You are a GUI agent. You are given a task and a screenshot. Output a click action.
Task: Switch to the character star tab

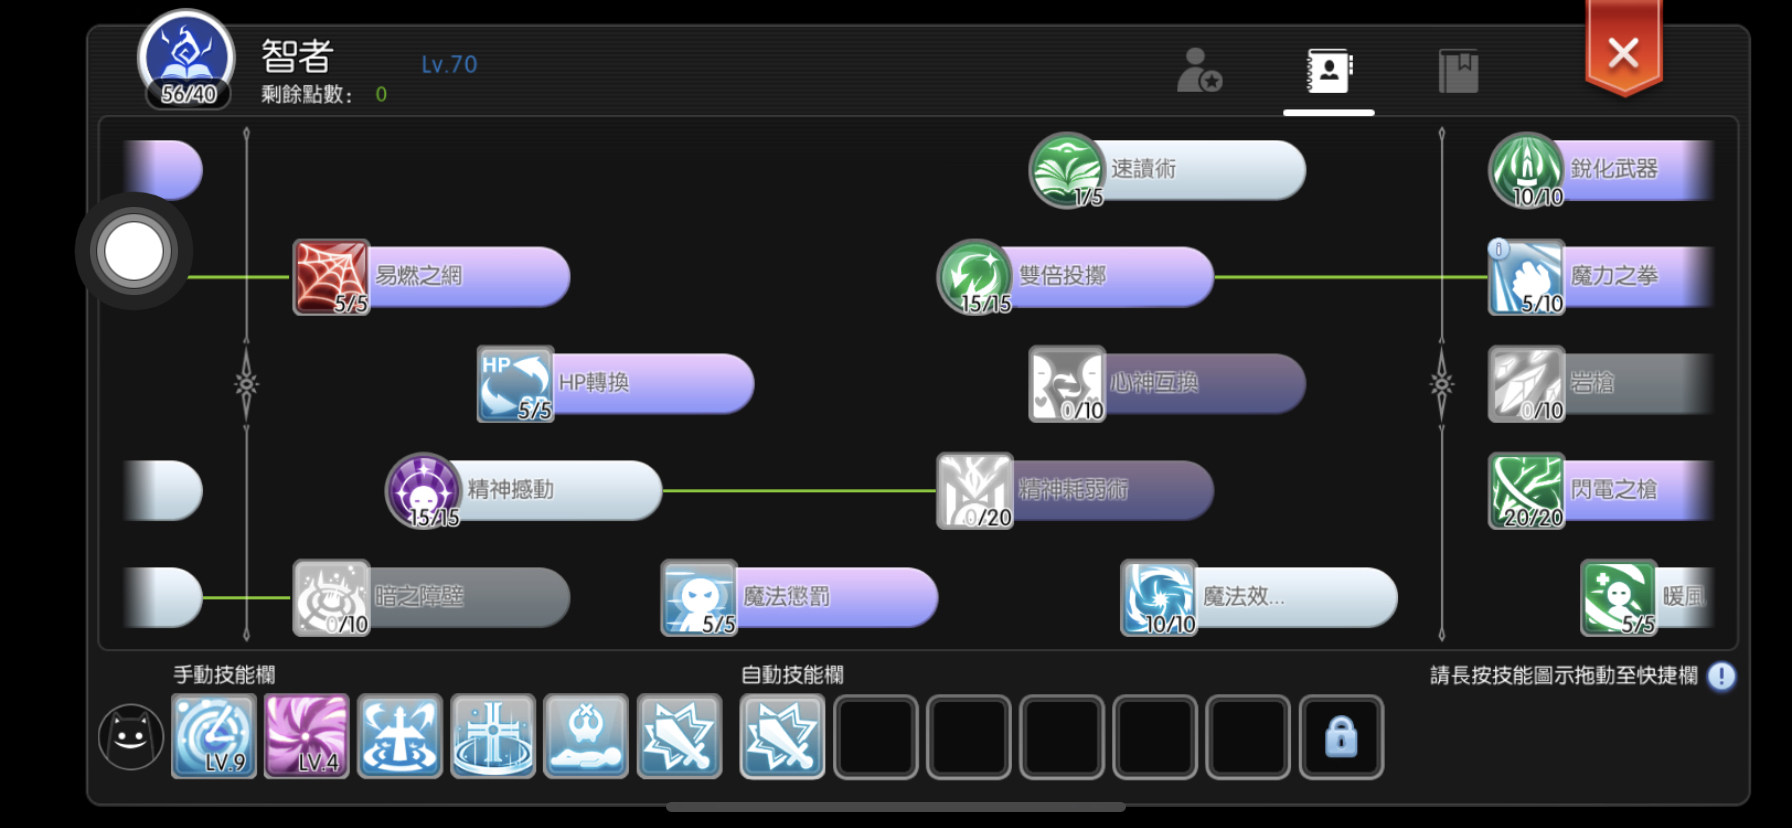point(1199,71)
